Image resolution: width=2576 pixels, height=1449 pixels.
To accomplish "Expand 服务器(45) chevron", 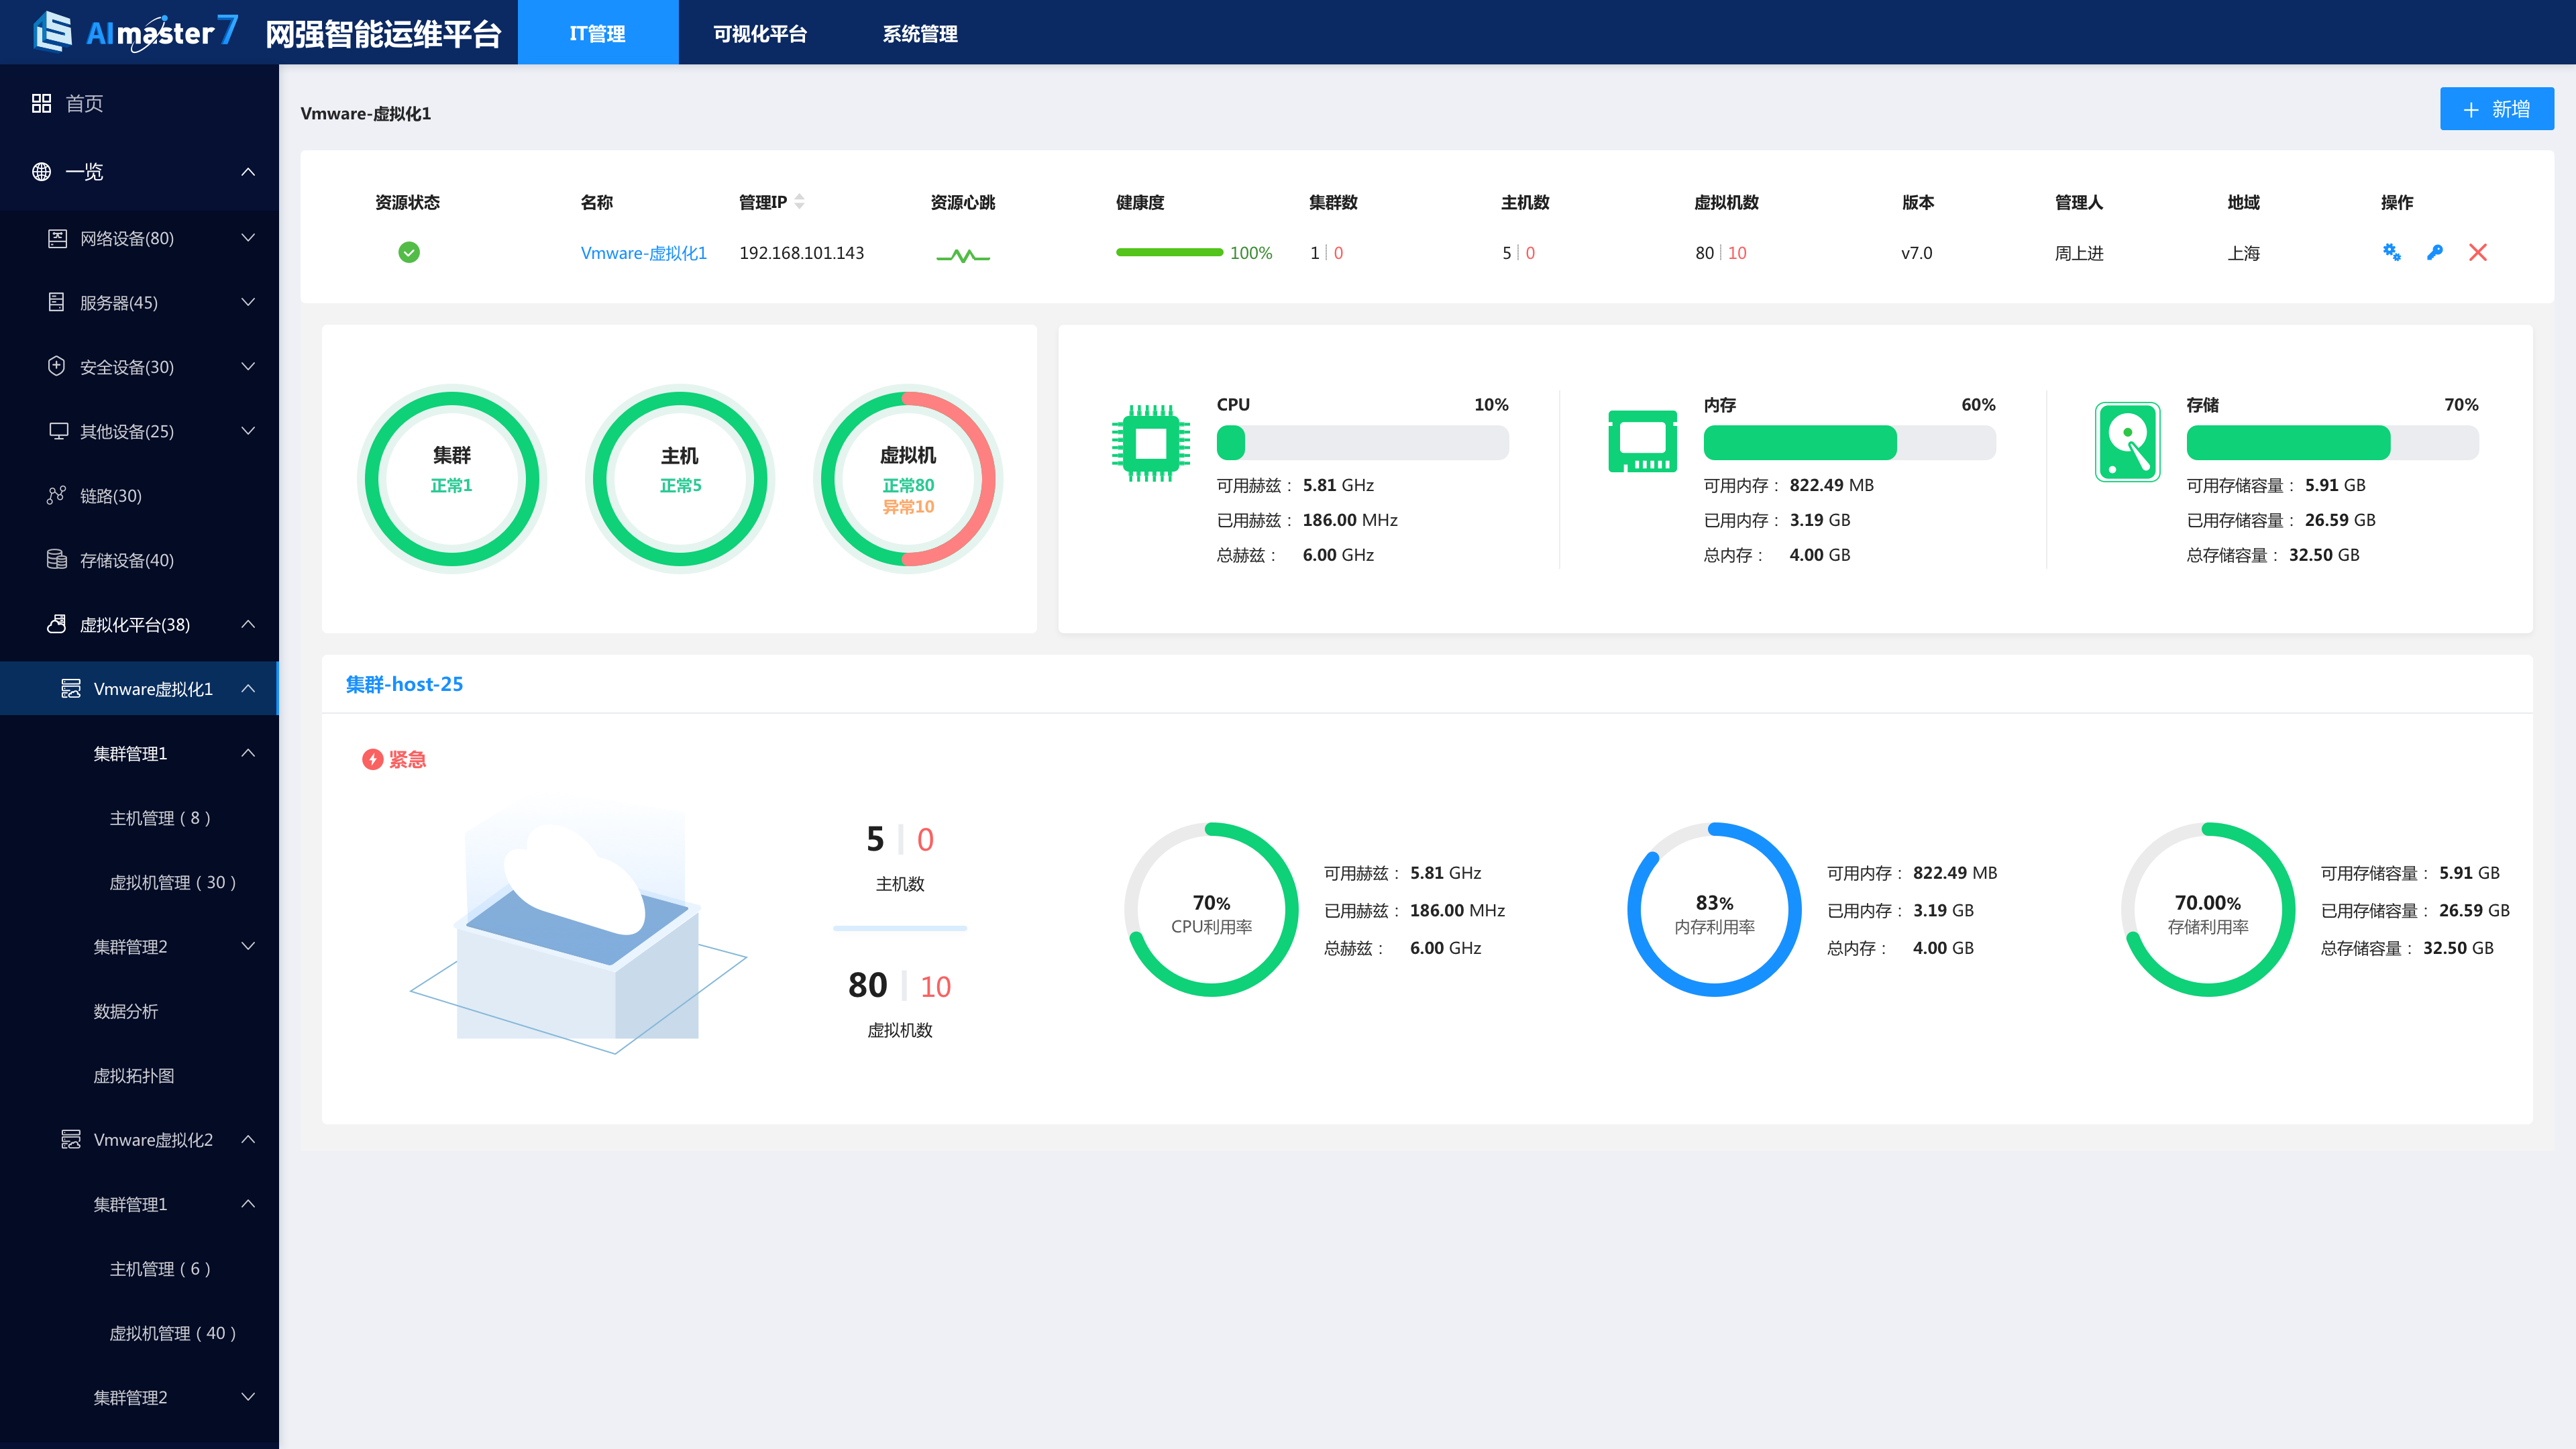I will (248, 302).
